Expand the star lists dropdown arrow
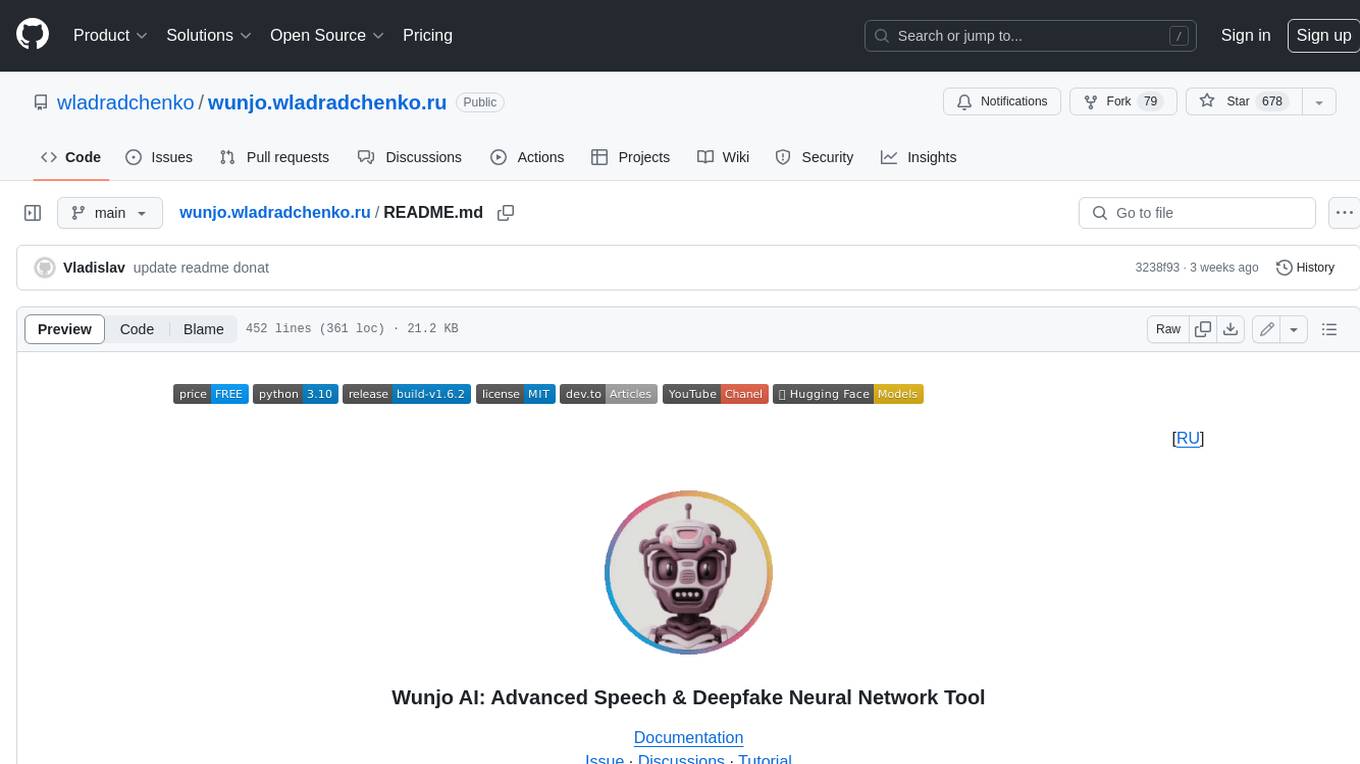The height and width of the screenshot is (764, 1360). [x=1320, y=102]
